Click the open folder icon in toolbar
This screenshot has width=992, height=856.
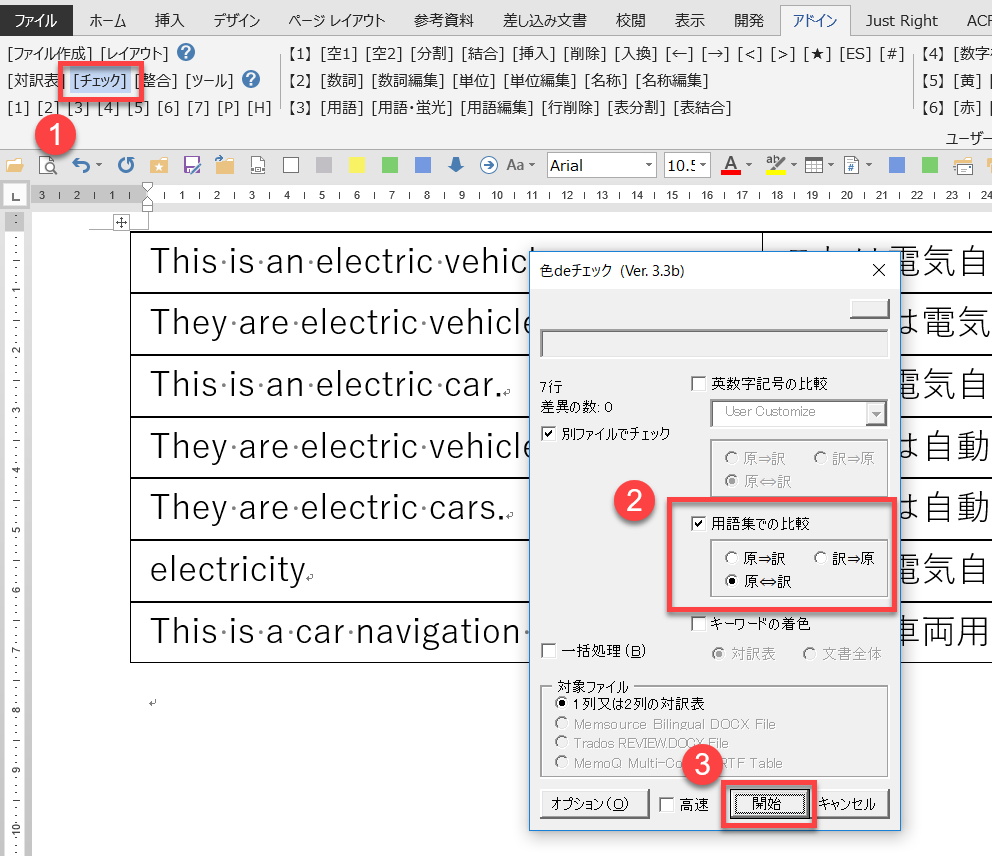point(14,165)
